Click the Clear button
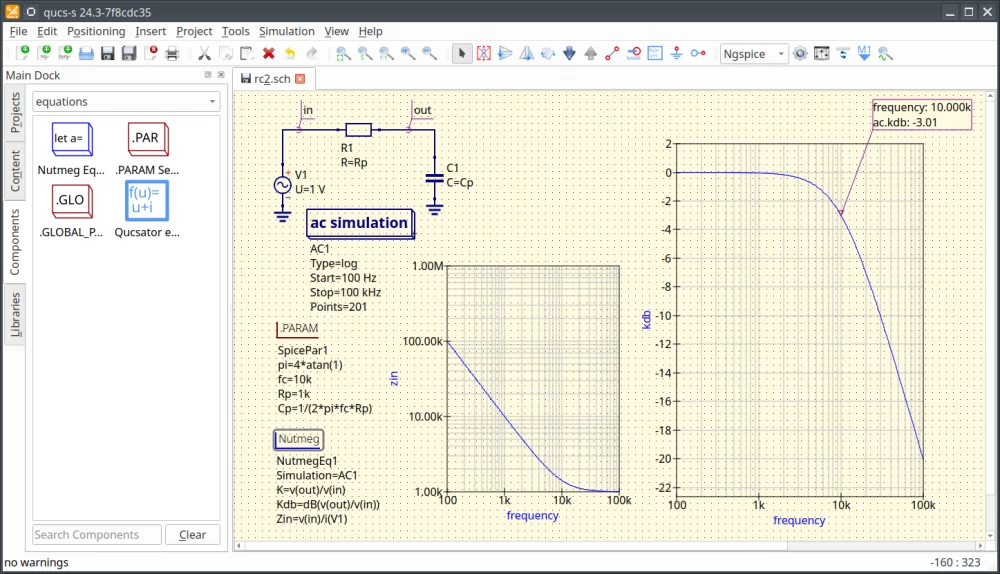The height and width of the screenshot is (574, 1000). tap(192, 534)
